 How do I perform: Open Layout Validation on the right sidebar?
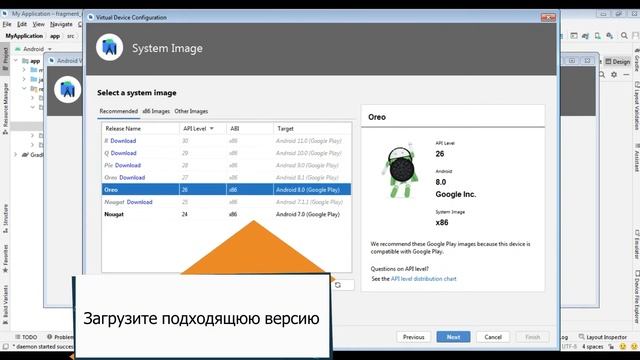(x=636, y=105)
